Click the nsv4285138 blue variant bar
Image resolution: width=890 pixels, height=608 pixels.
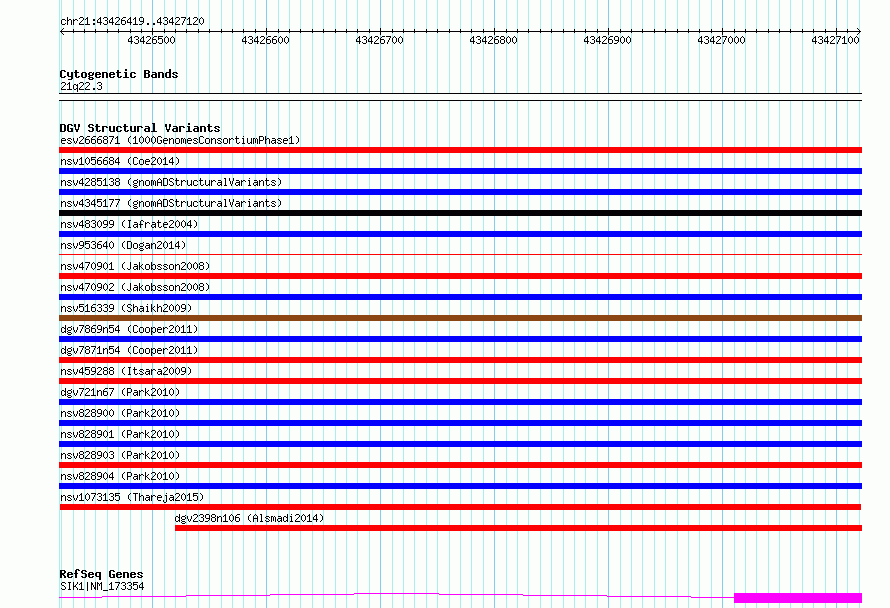[460, 192]
